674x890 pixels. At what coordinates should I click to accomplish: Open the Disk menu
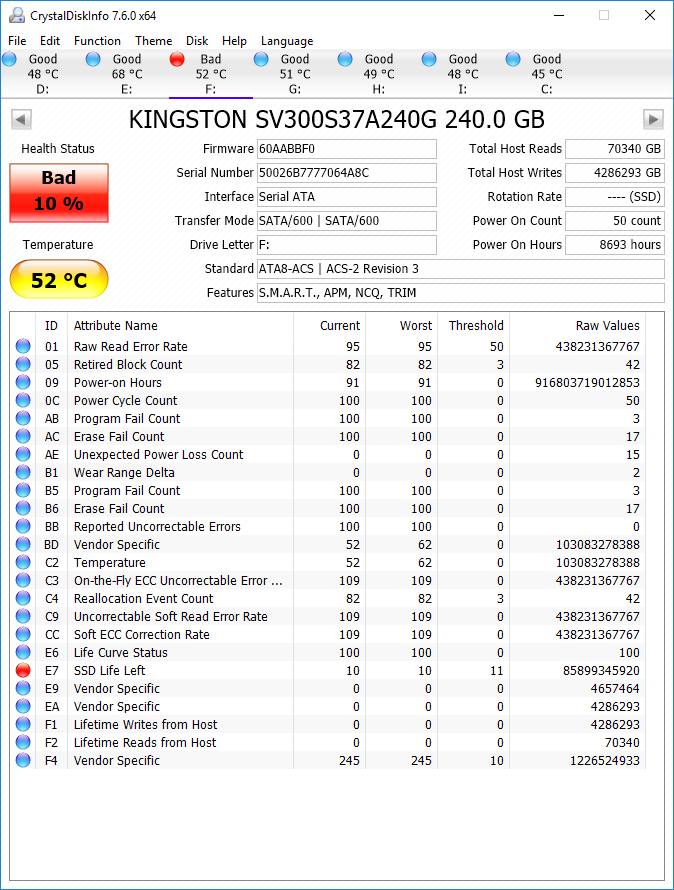tap(197, 41)
